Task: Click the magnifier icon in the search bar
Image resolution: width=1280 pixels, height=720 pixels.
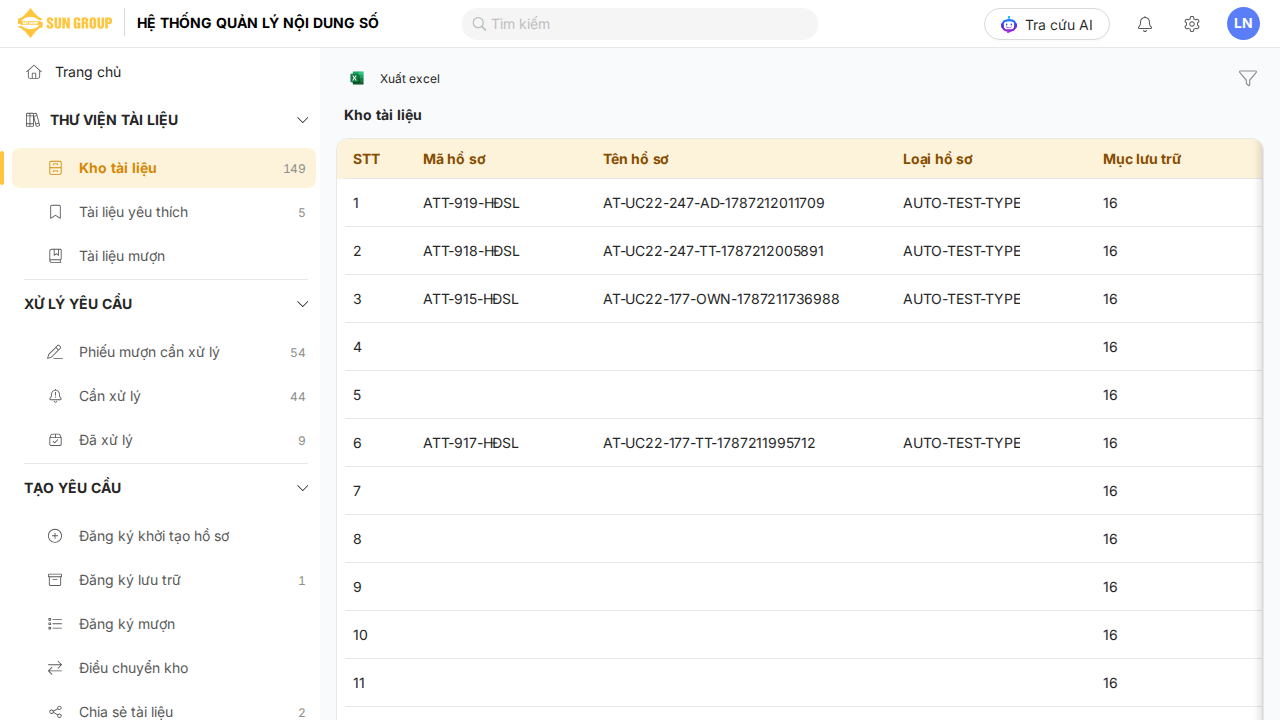Action: pyautogui.click(x=479, y=24)
